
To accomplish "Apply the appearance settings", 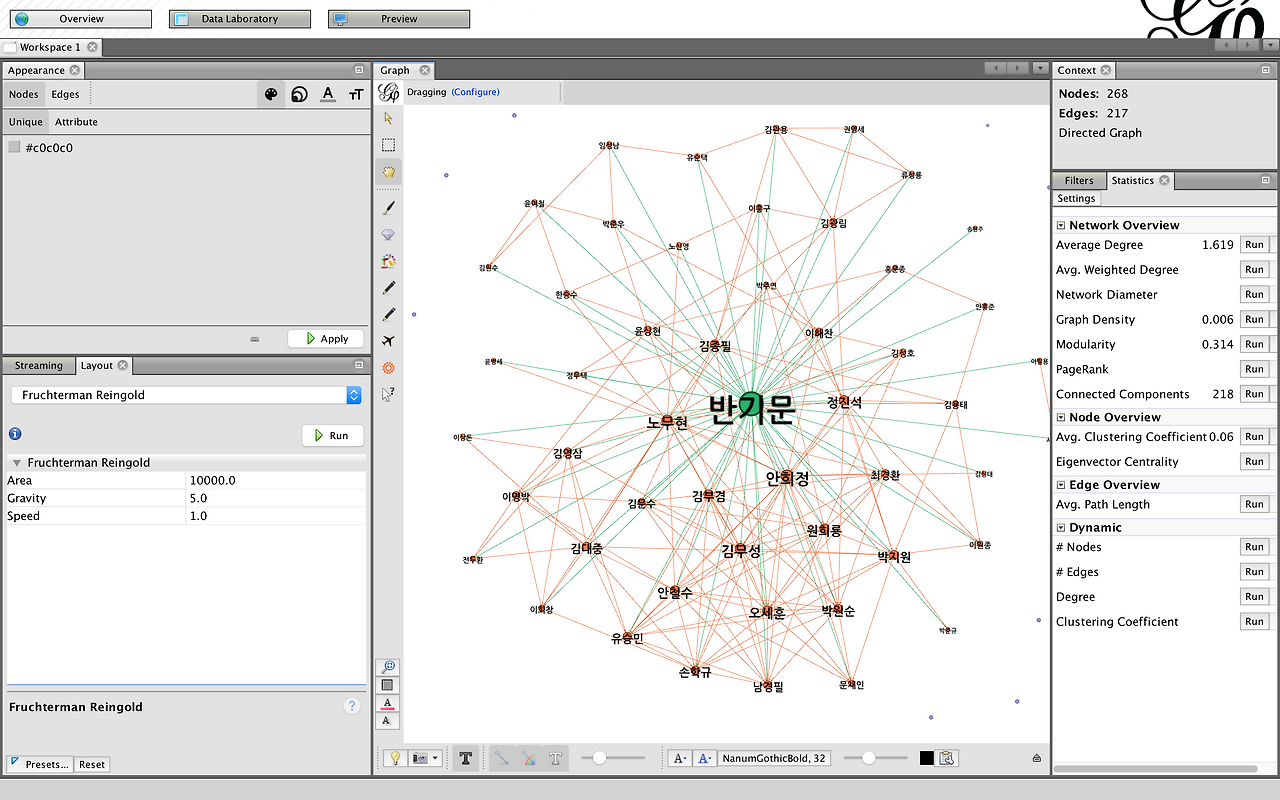I will click(x=326, y=339).
